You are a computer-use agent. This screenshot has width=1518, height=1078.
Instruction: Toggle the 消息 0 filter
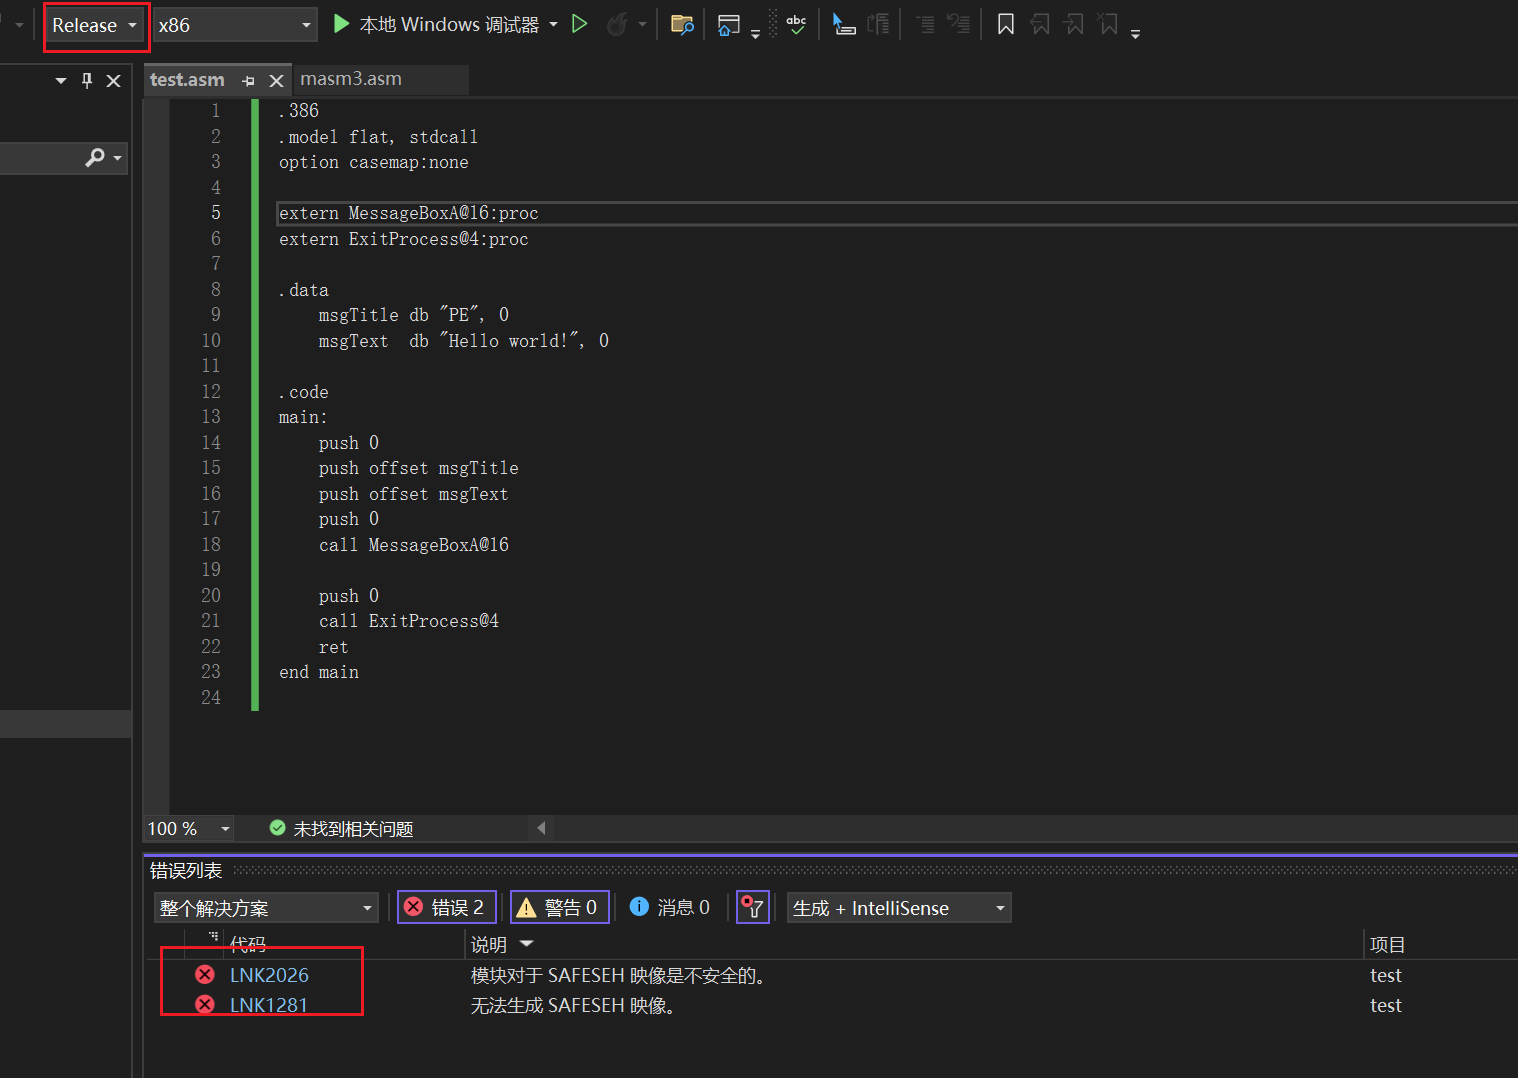pos(669,907)
